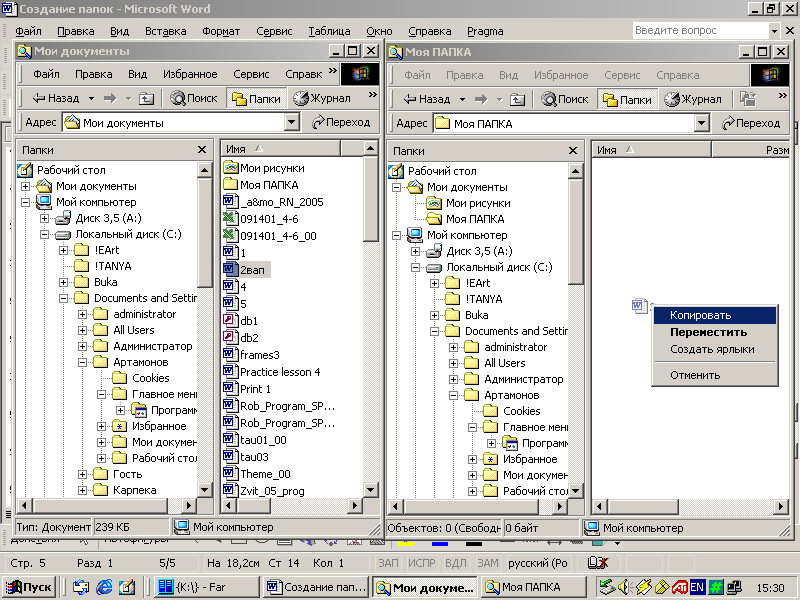Viewport: 800px width, 600px height.
Task: Choose Создать ярлыки in the context menu
Action: (715, 349)
